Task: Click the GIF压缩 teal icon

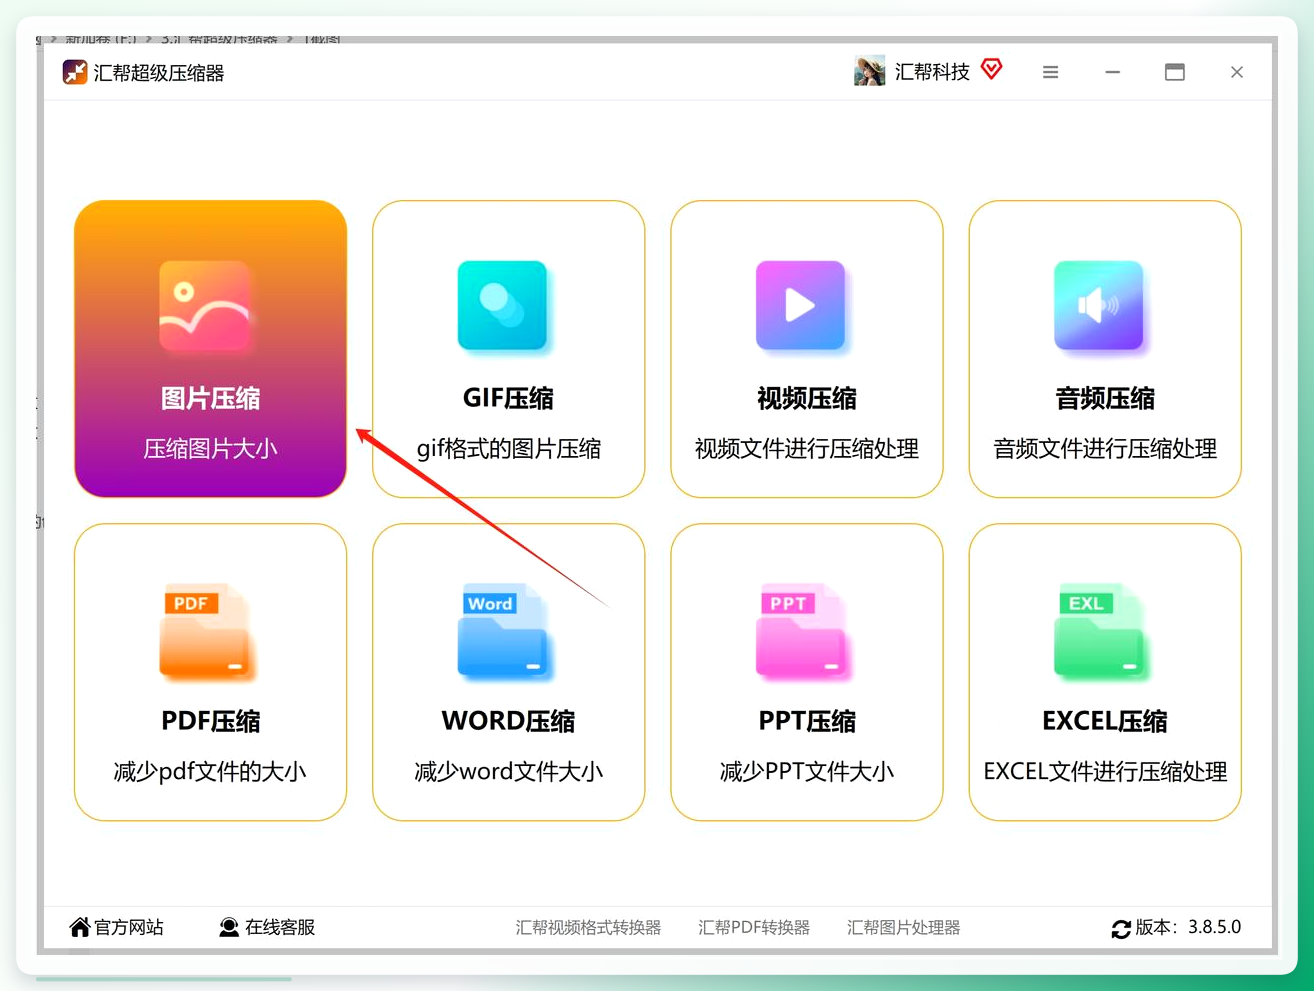Action: click(x=503, y=306)
